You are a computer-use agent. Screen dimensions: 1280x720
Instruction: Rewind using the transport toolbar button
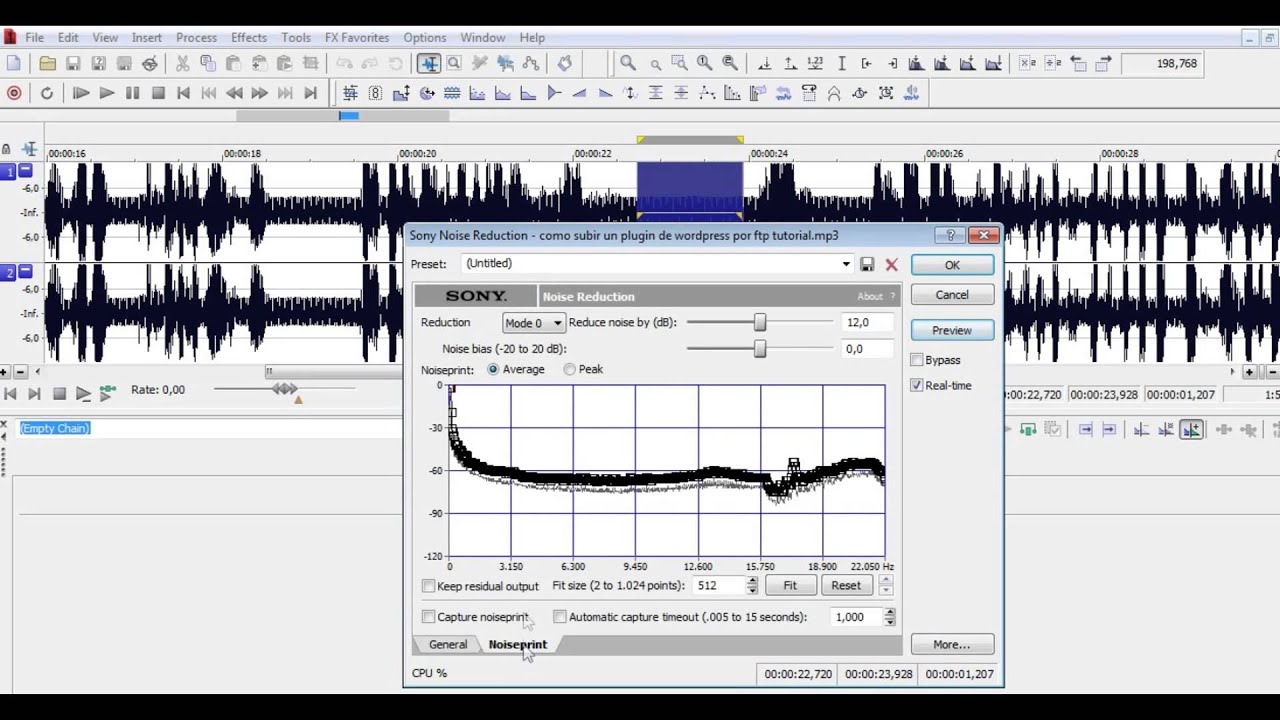[234, 93]
